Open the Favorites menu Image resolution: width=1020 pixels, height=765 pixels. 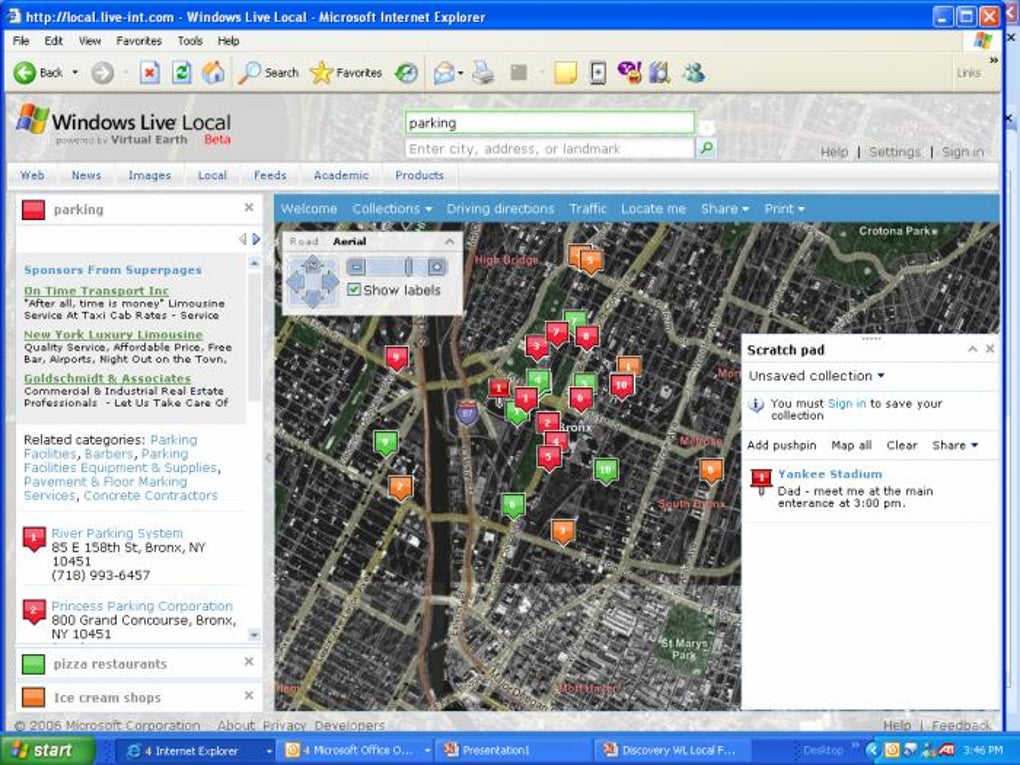[x=139, y=40]
